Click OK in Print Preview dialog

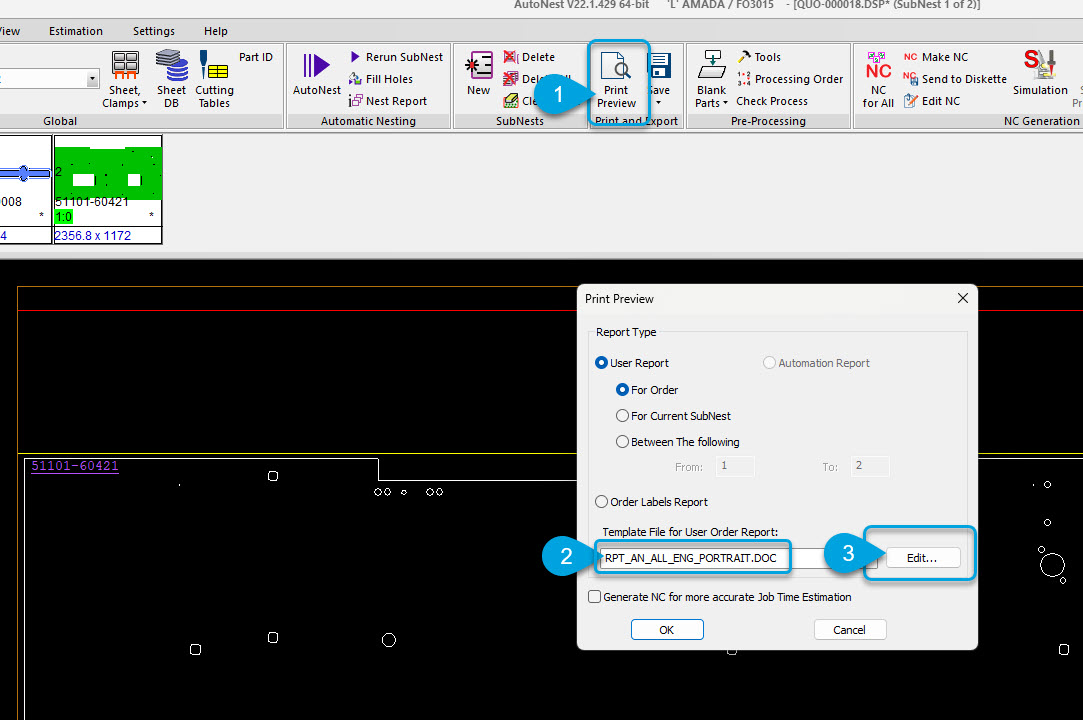(x=667, y=629)
